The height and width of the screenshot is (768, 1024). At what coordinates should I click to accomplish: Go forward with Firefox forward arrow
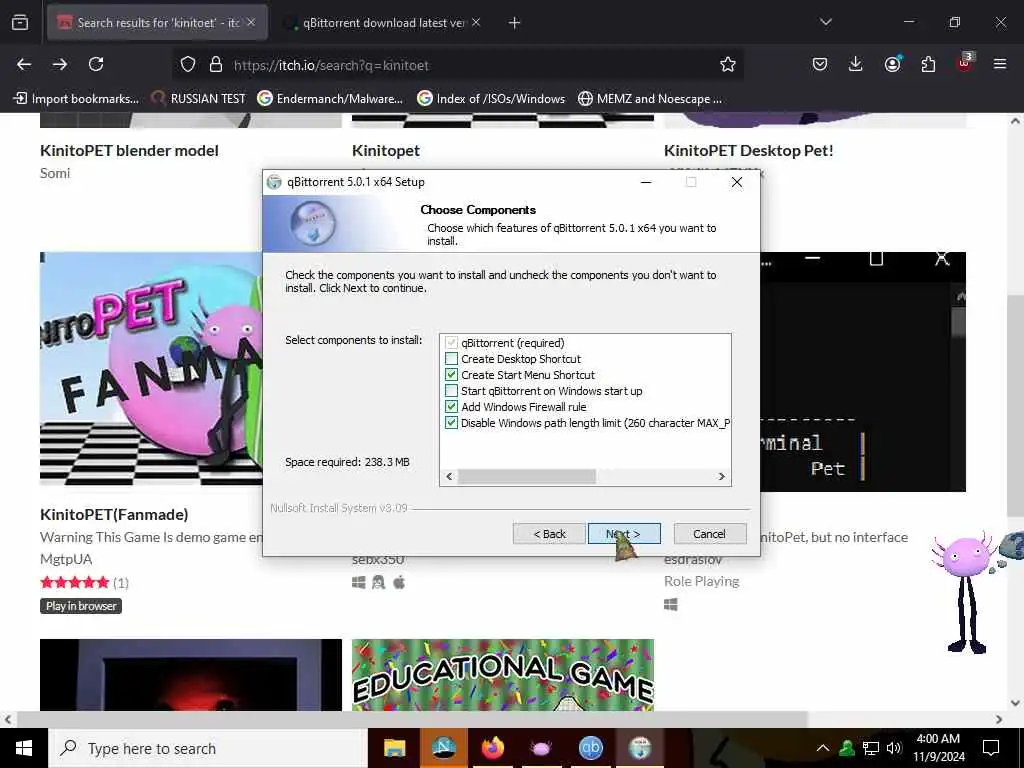click(x=59, y=64)
